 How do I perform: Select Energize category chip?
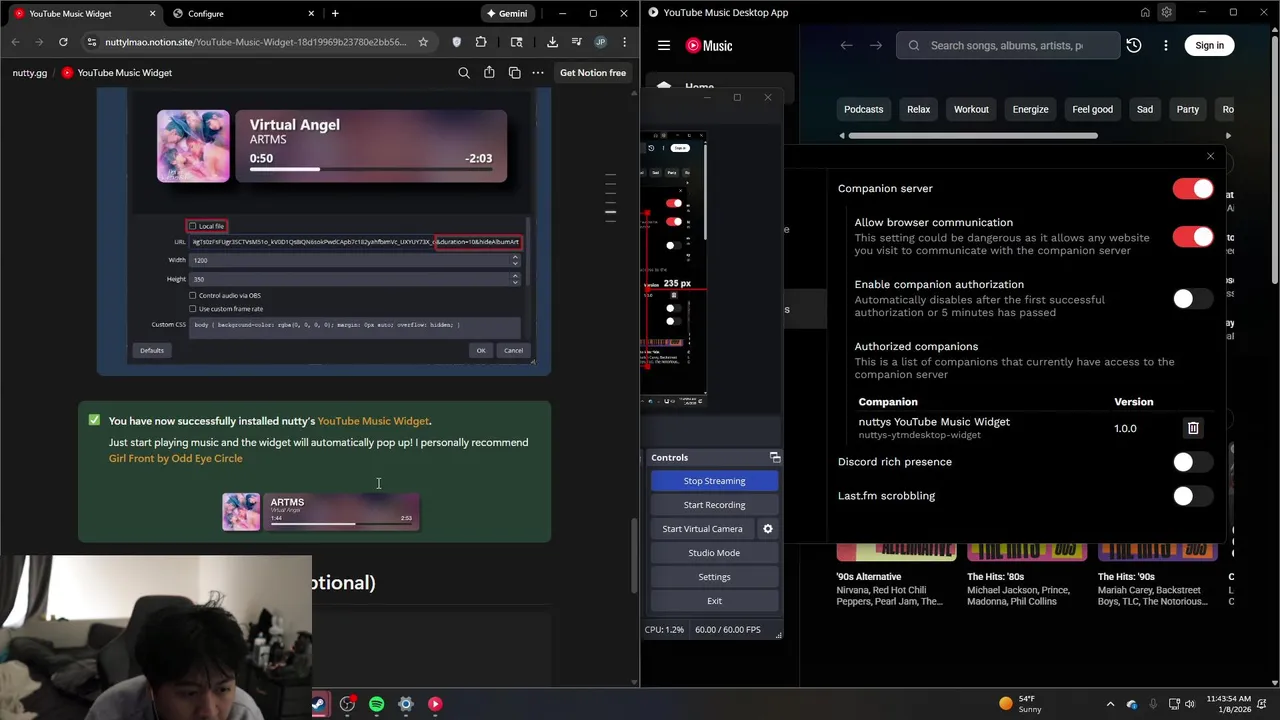point(1030,109)
